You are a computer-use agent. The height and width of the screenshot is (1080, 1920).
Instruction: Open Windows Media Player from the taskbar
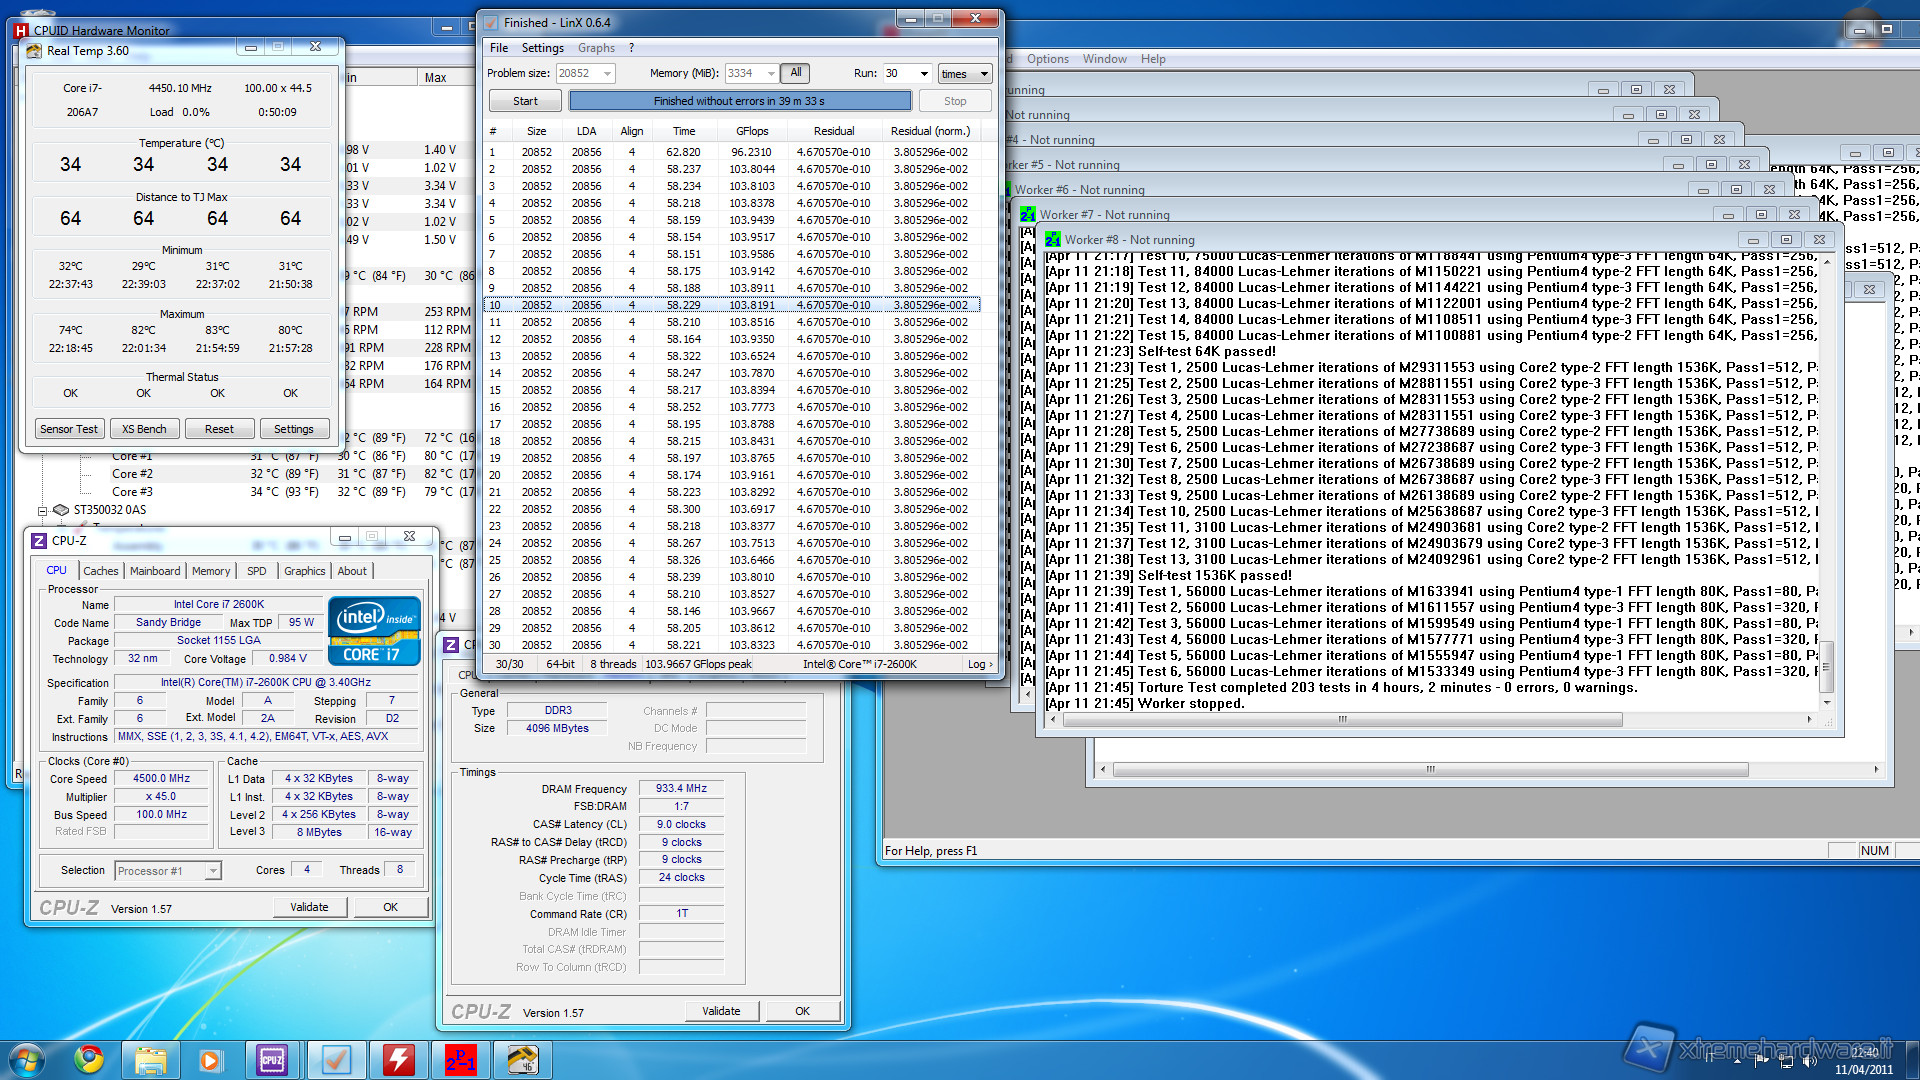point(210,1059)
